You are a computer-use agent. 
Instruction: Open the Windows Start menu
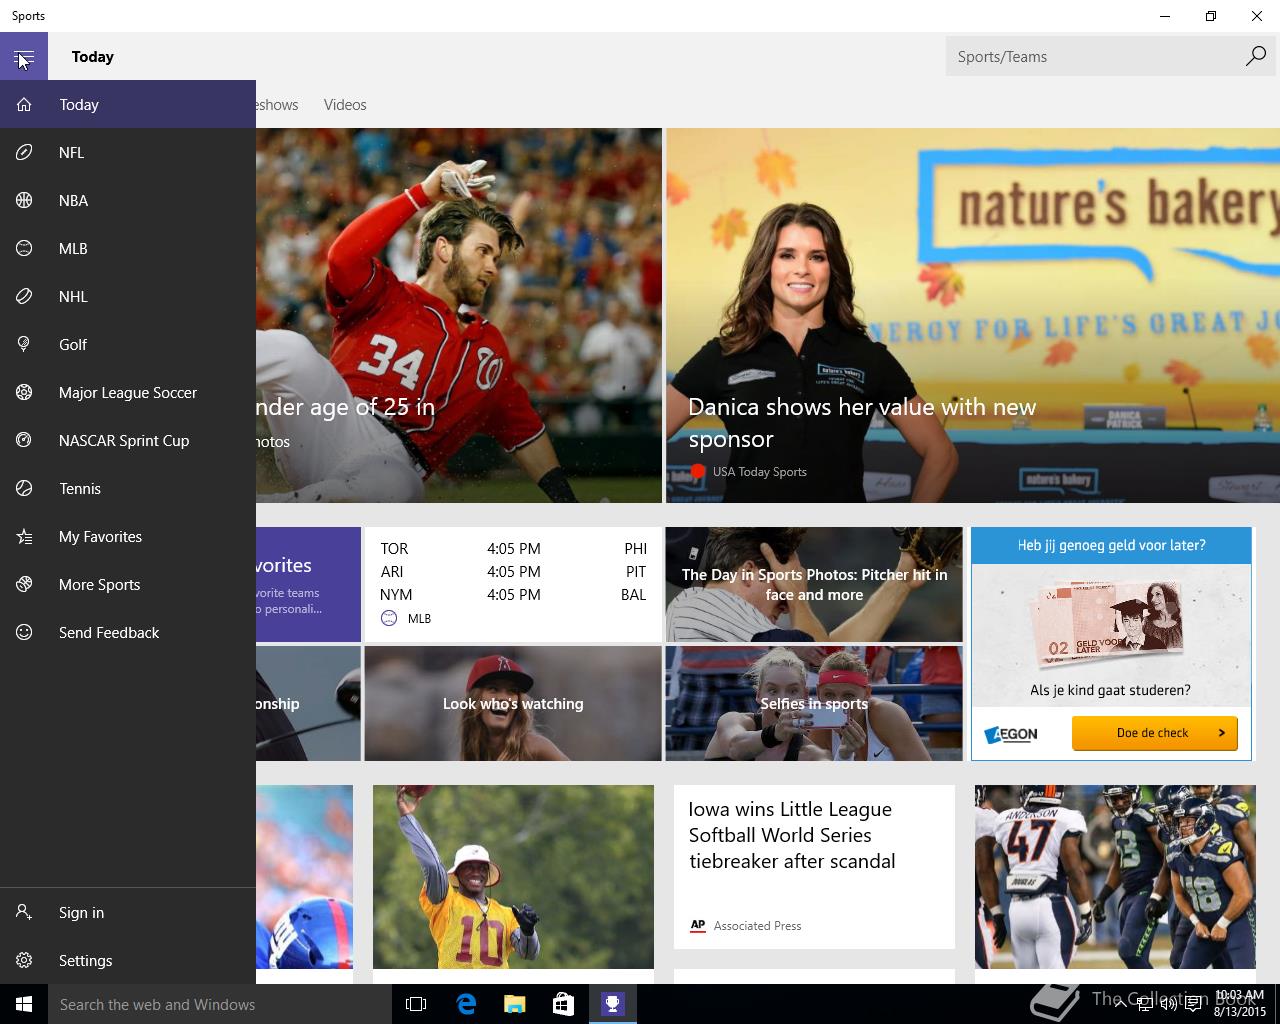pyautogui.click(x=24, y=1004)
